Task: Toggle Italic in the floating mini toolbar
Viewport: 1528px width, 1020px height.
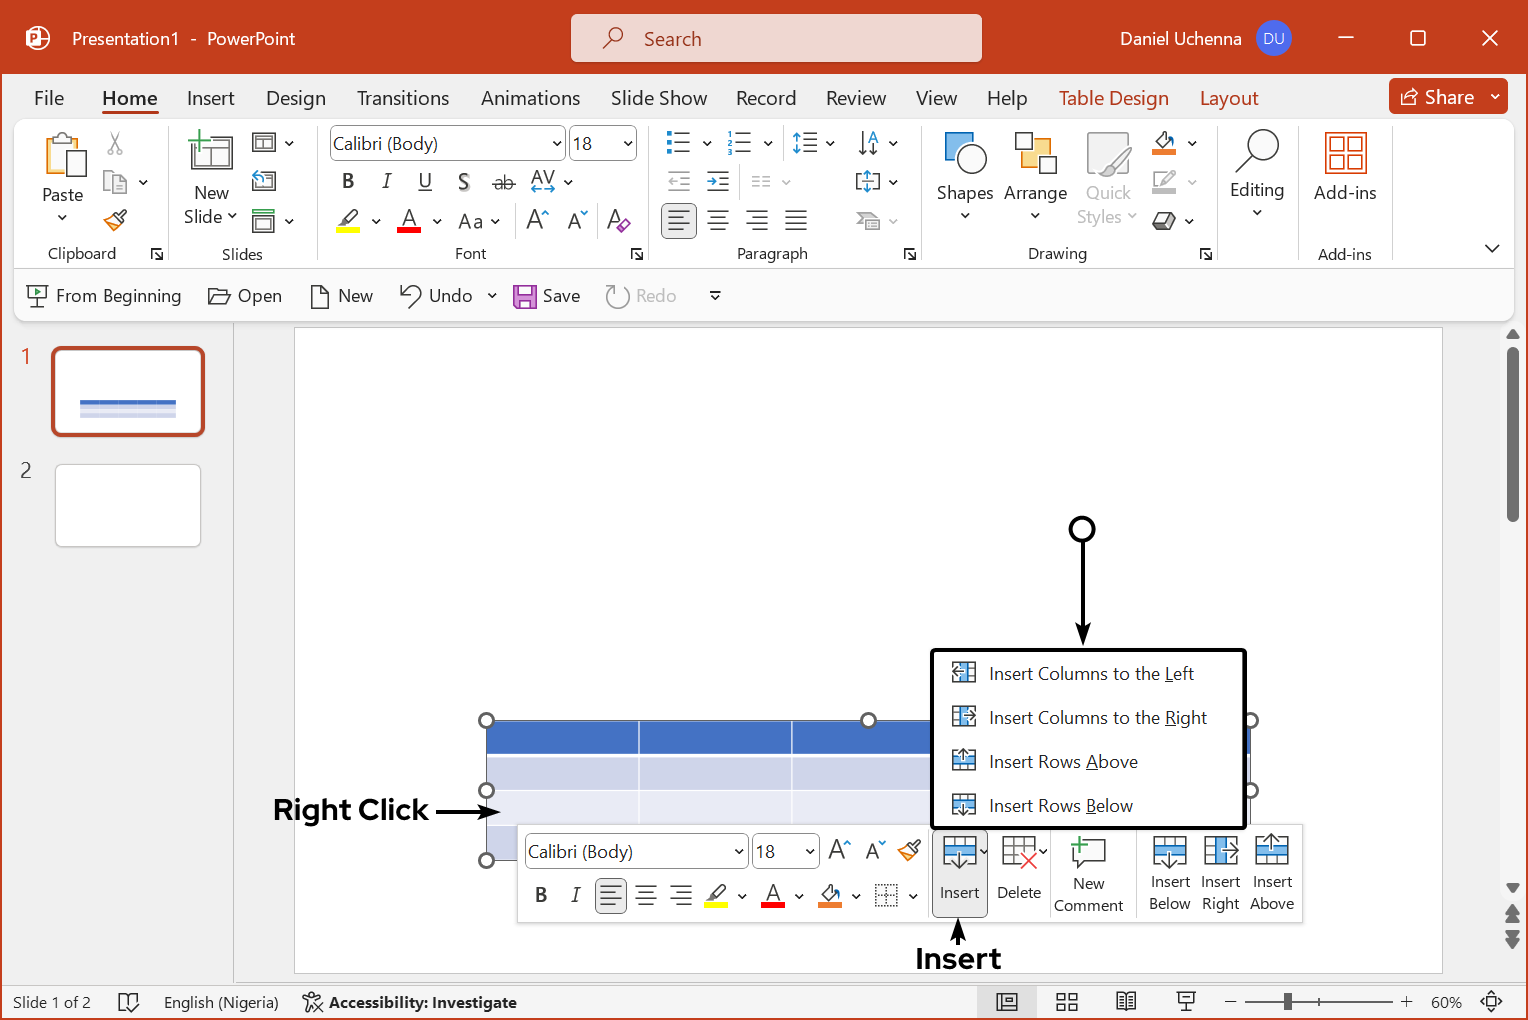Action: pos(575,895)
